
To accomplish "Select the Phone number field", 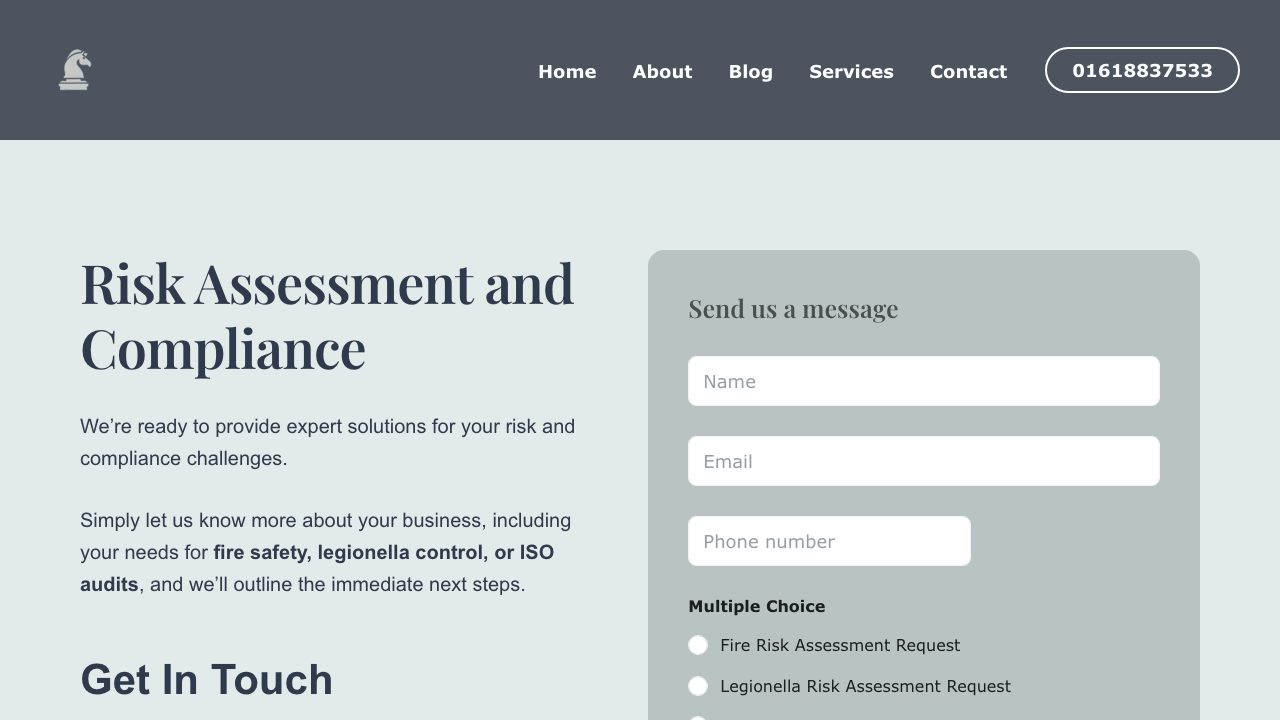I will click(x=829, y=541).
